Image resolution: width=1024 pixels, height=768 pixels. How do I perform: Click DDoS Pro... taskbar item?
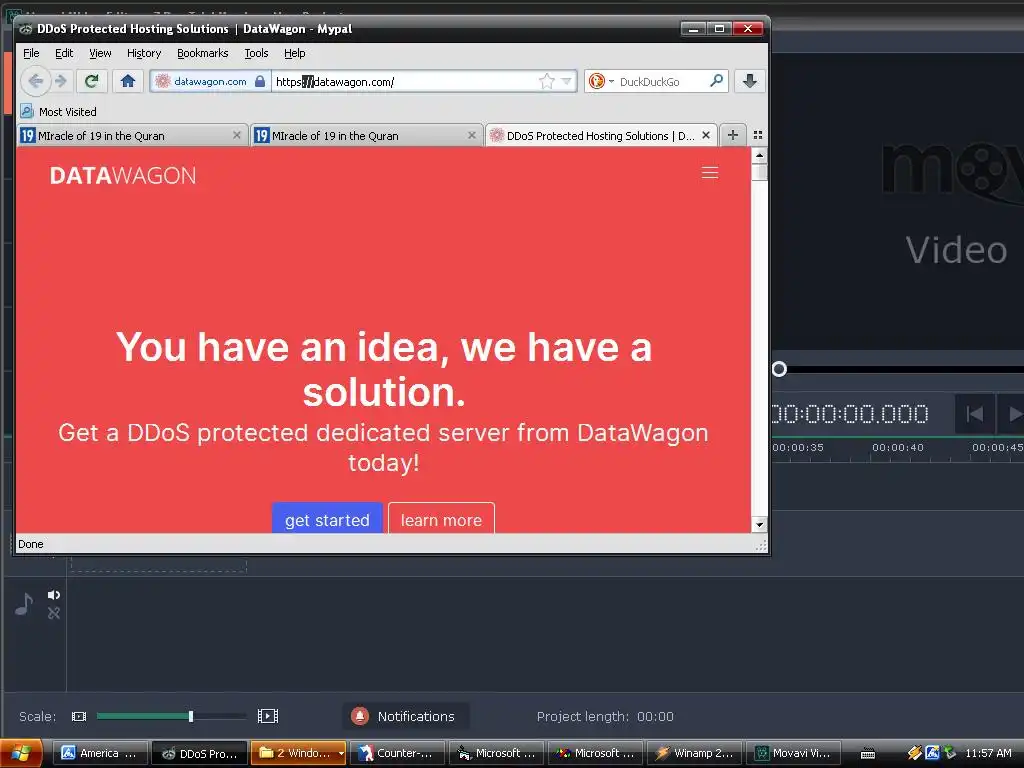coord(199,753)
